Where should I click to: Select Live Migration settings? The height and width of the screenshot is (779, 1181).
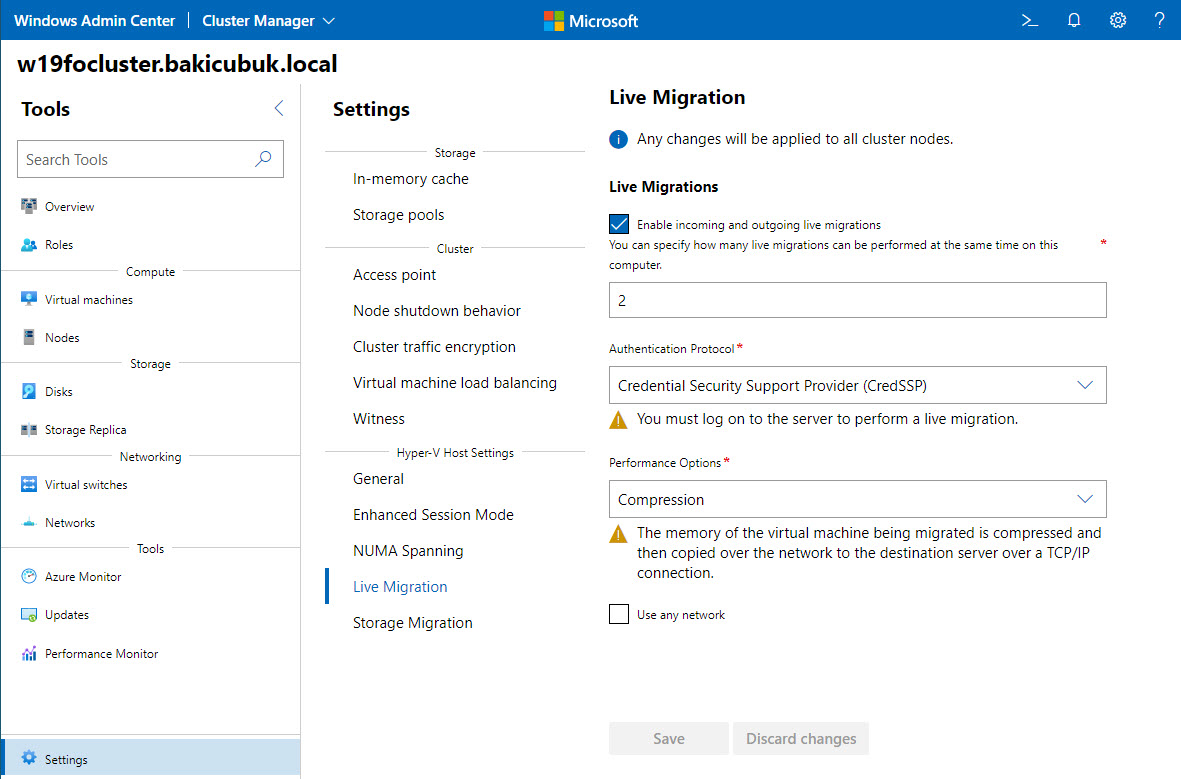click(x=400, y=587)
